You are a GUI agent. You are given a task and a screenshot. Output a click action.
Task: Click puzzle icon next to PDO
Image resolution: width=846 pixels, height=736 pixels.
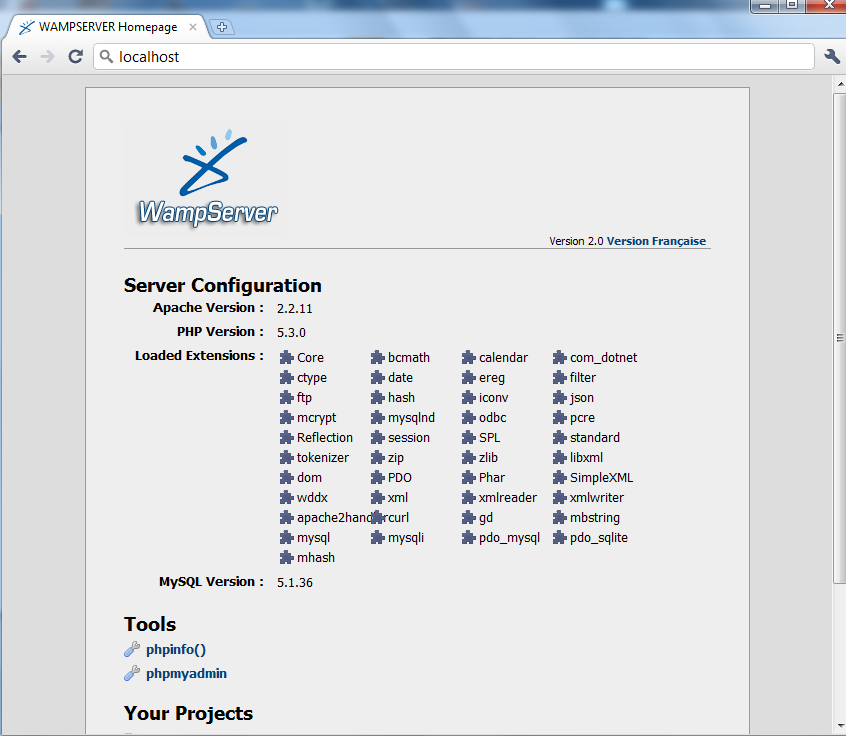378,478
